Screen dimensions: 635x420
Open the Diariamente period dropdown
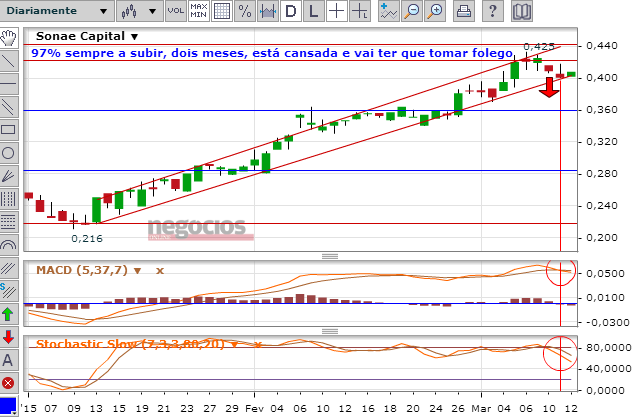pos(57,11)
